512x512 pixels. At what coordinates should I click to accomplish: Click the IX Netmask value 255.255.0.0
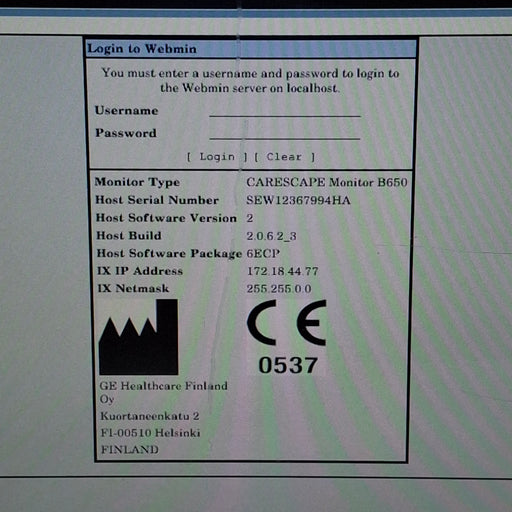click(279, 289)
